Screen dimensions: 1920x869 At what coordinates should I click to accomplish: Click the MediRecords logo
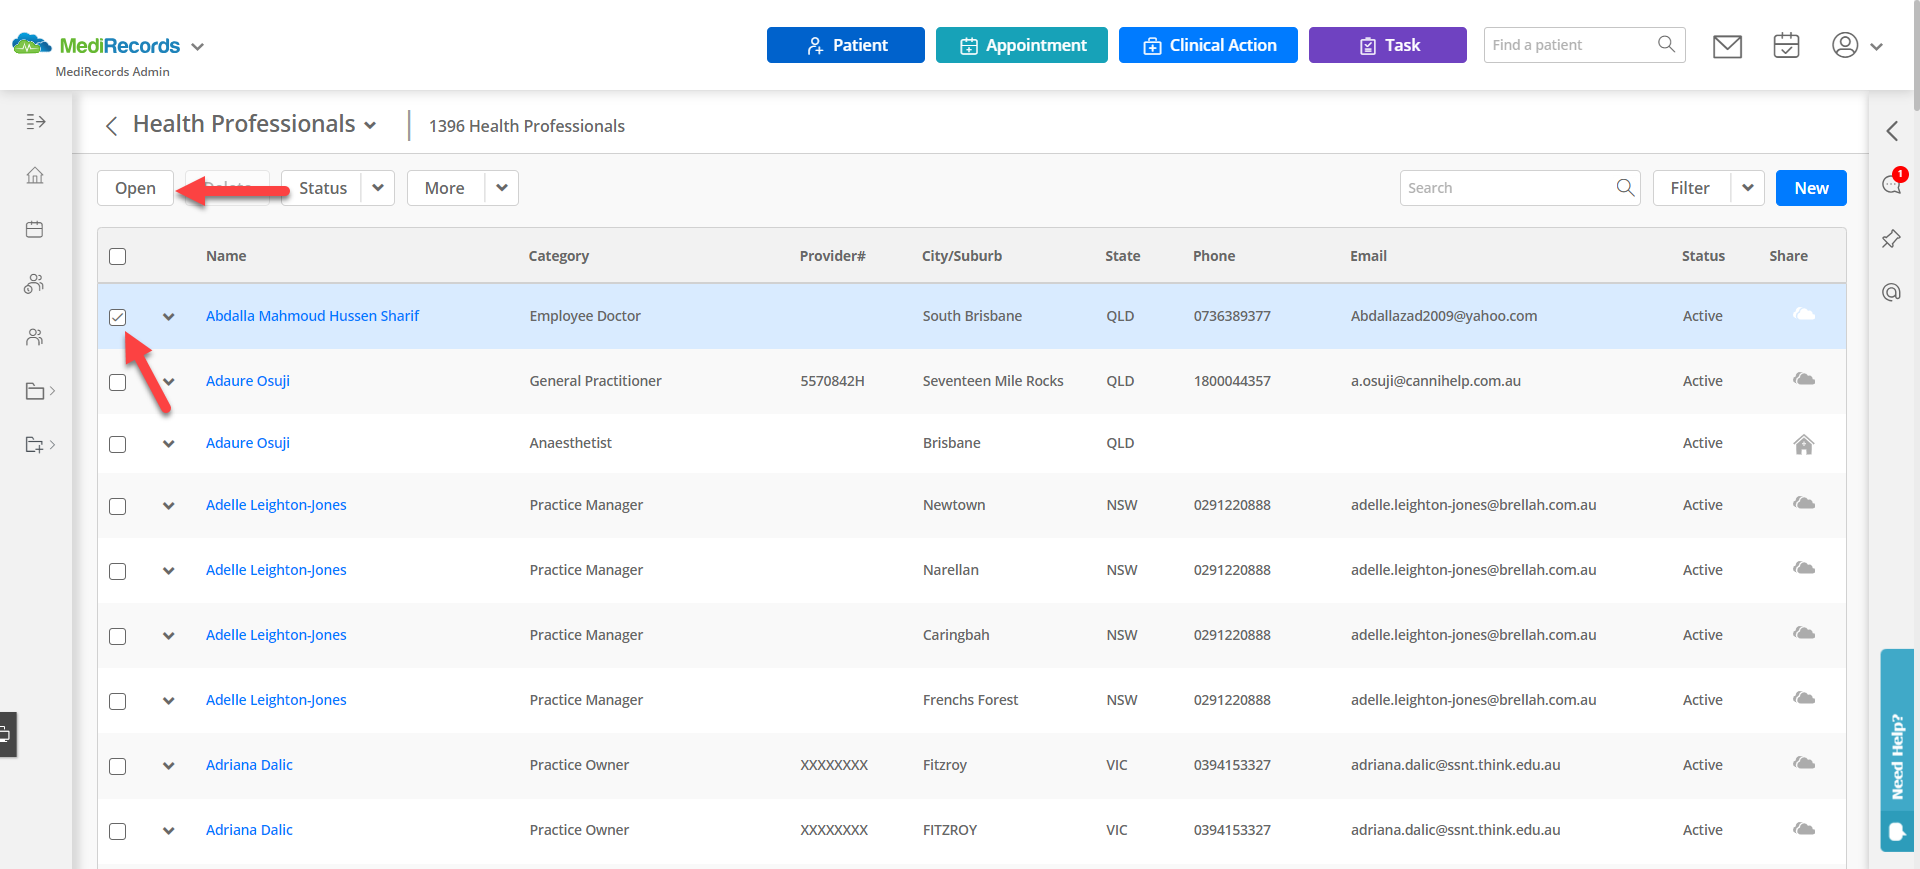96,45
